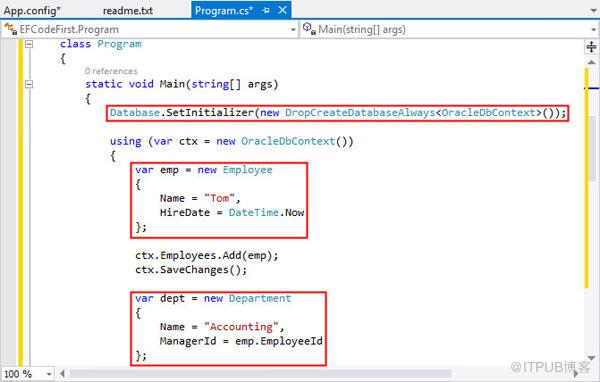Click DateTime in the HireDate assignment
This screenshot has height=382, width=600.
point(254,212)
